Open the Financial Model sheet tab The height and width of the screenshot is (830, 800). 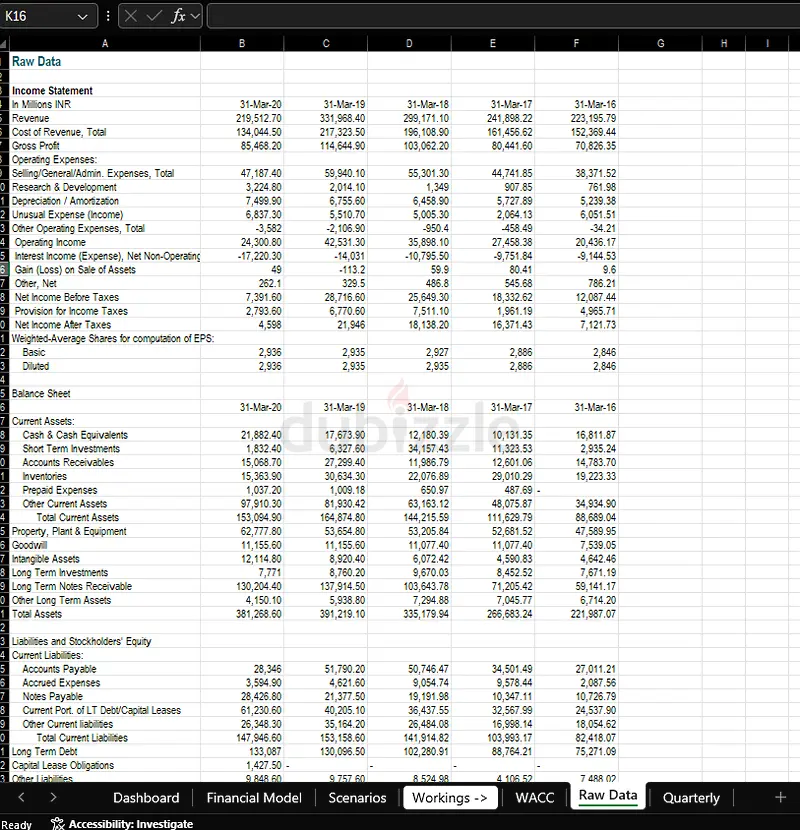[x=253, y=797]
